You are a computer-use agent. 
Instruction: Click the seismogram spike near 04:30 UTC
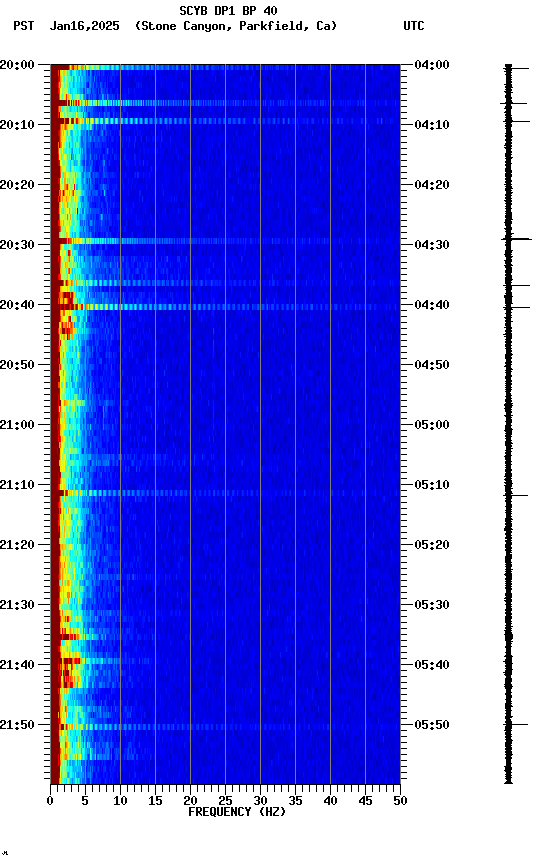click(x=516, y=239)
